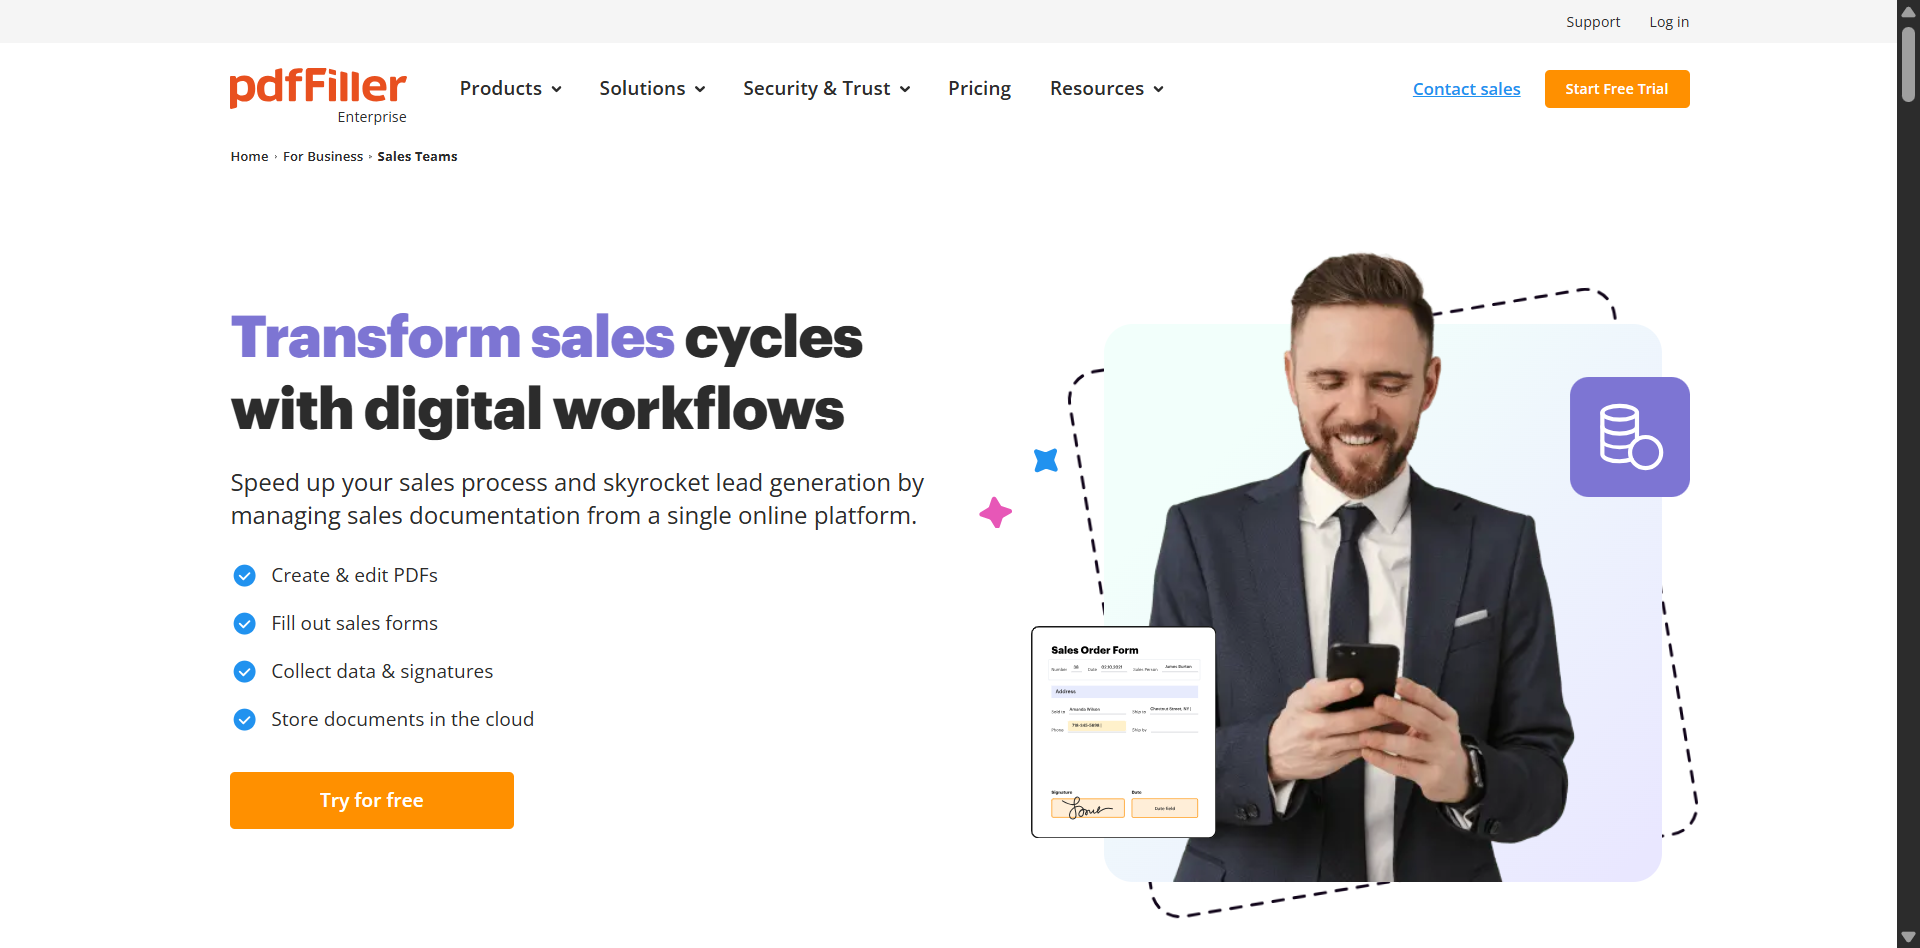Click the checkmark icon beside Store documents in the cloud

244,720
